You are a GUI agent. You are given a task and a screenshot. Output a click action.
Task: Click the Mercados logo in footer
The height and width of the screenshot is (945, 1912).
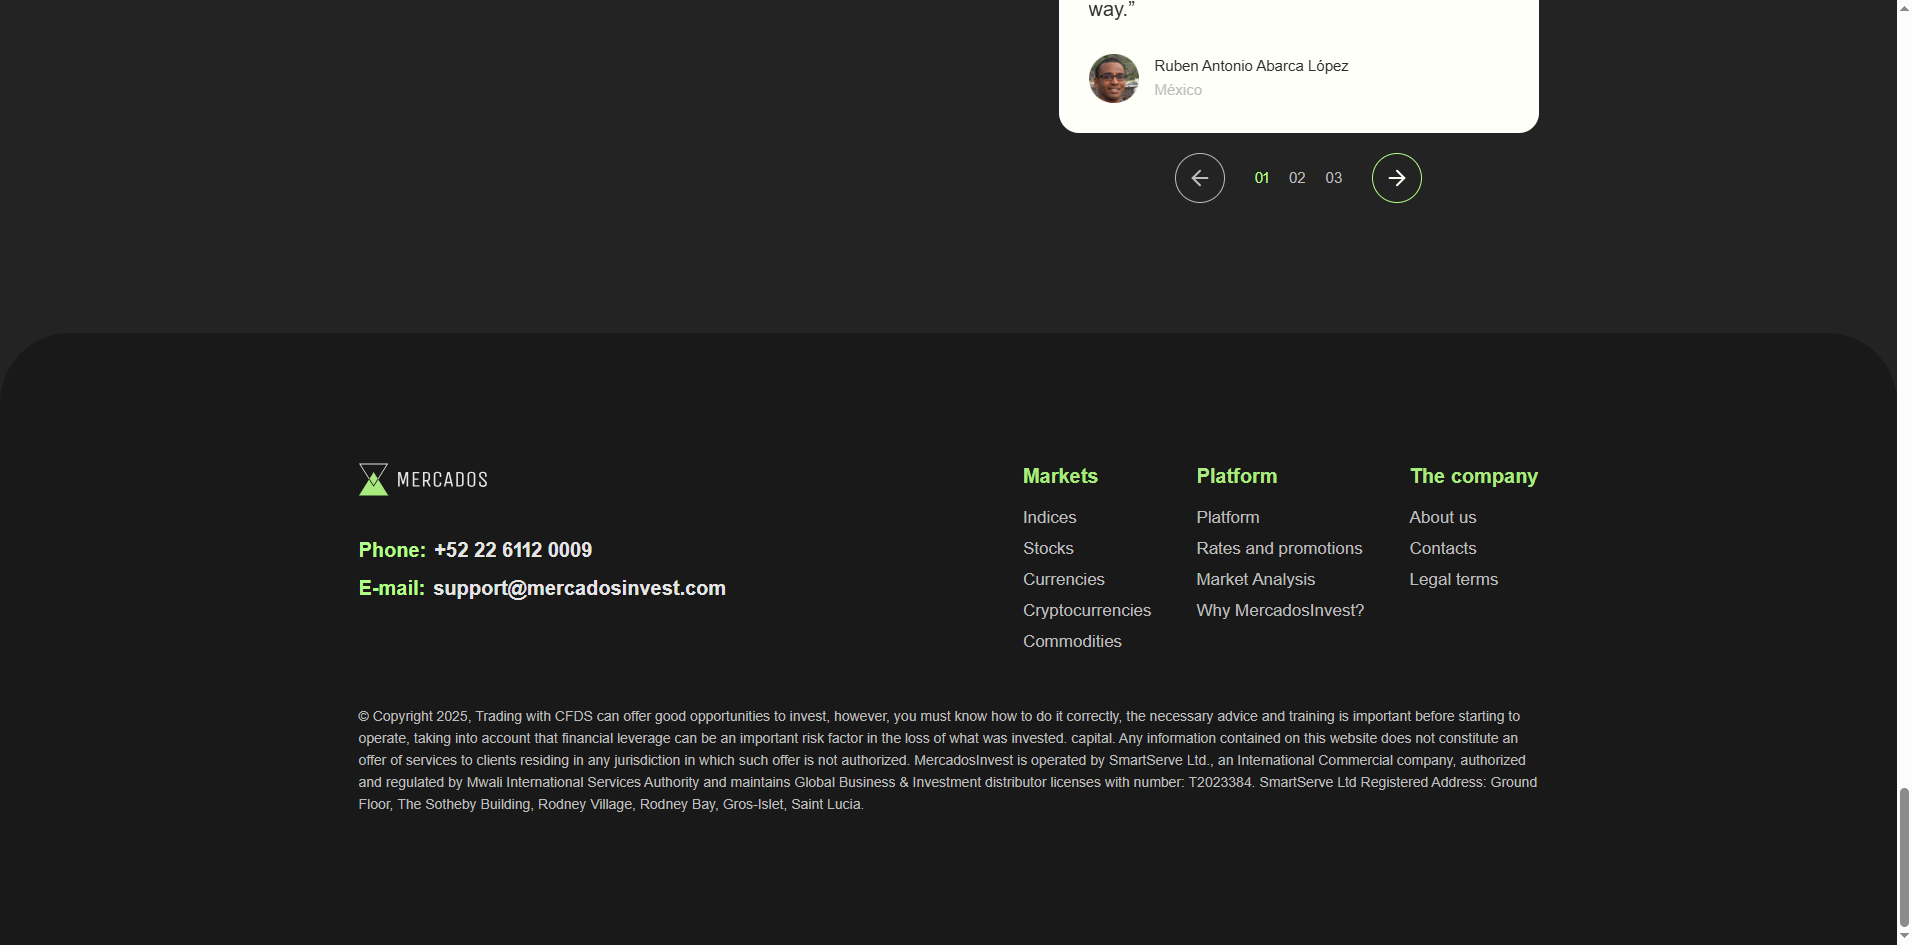point(423,479)
